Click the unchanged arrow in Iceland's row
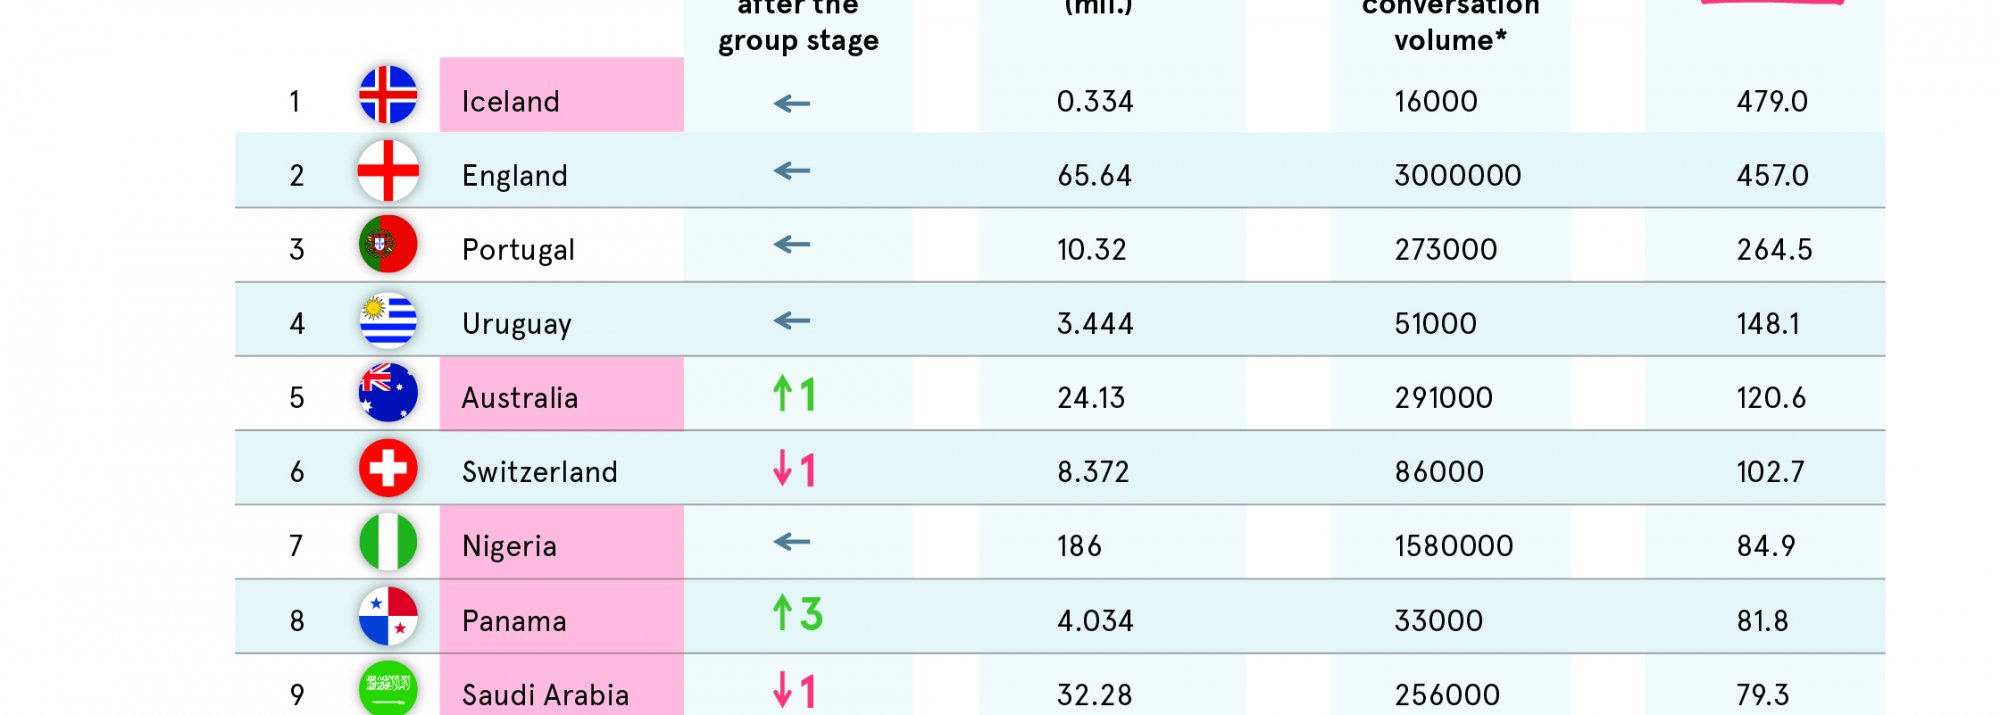The image size is (2000, 715). point(792,103)
